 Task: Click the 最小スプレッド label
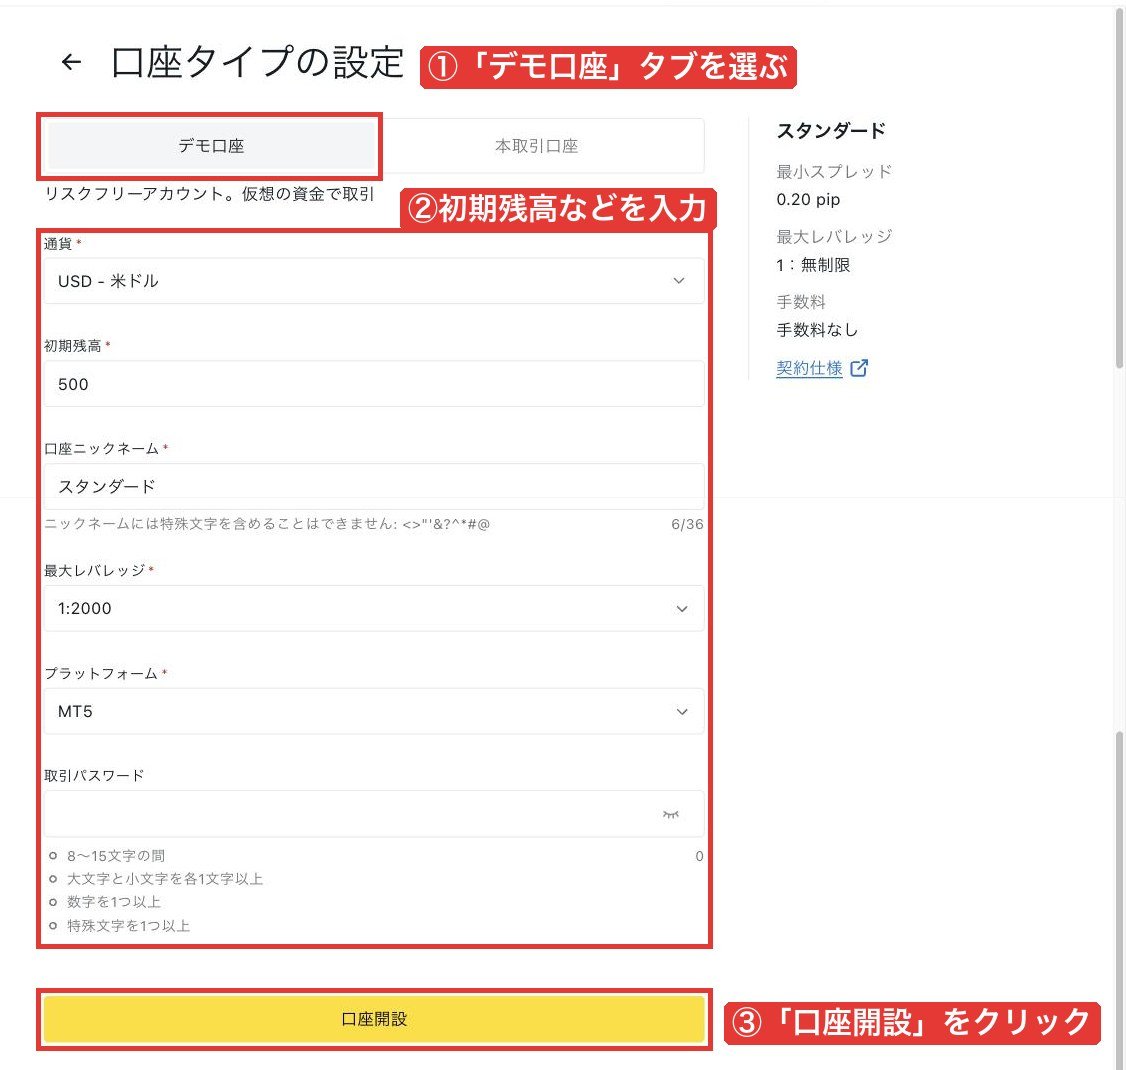point(834,172)
